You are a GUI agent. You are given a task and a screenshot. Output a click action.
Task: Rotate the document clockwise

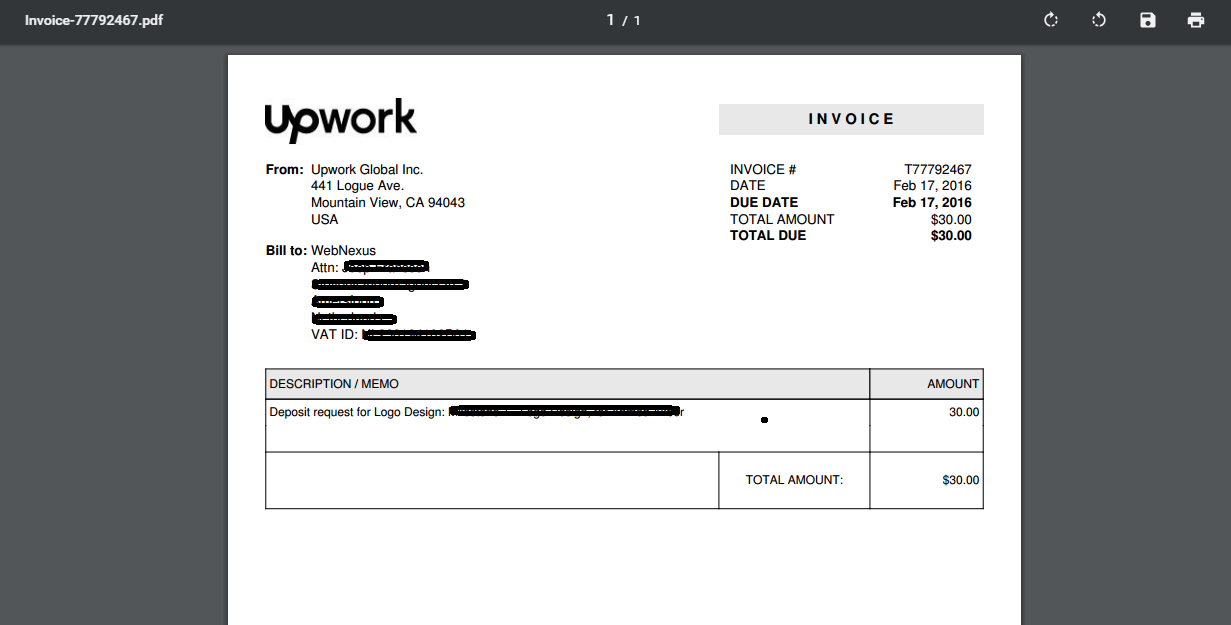1051,20
